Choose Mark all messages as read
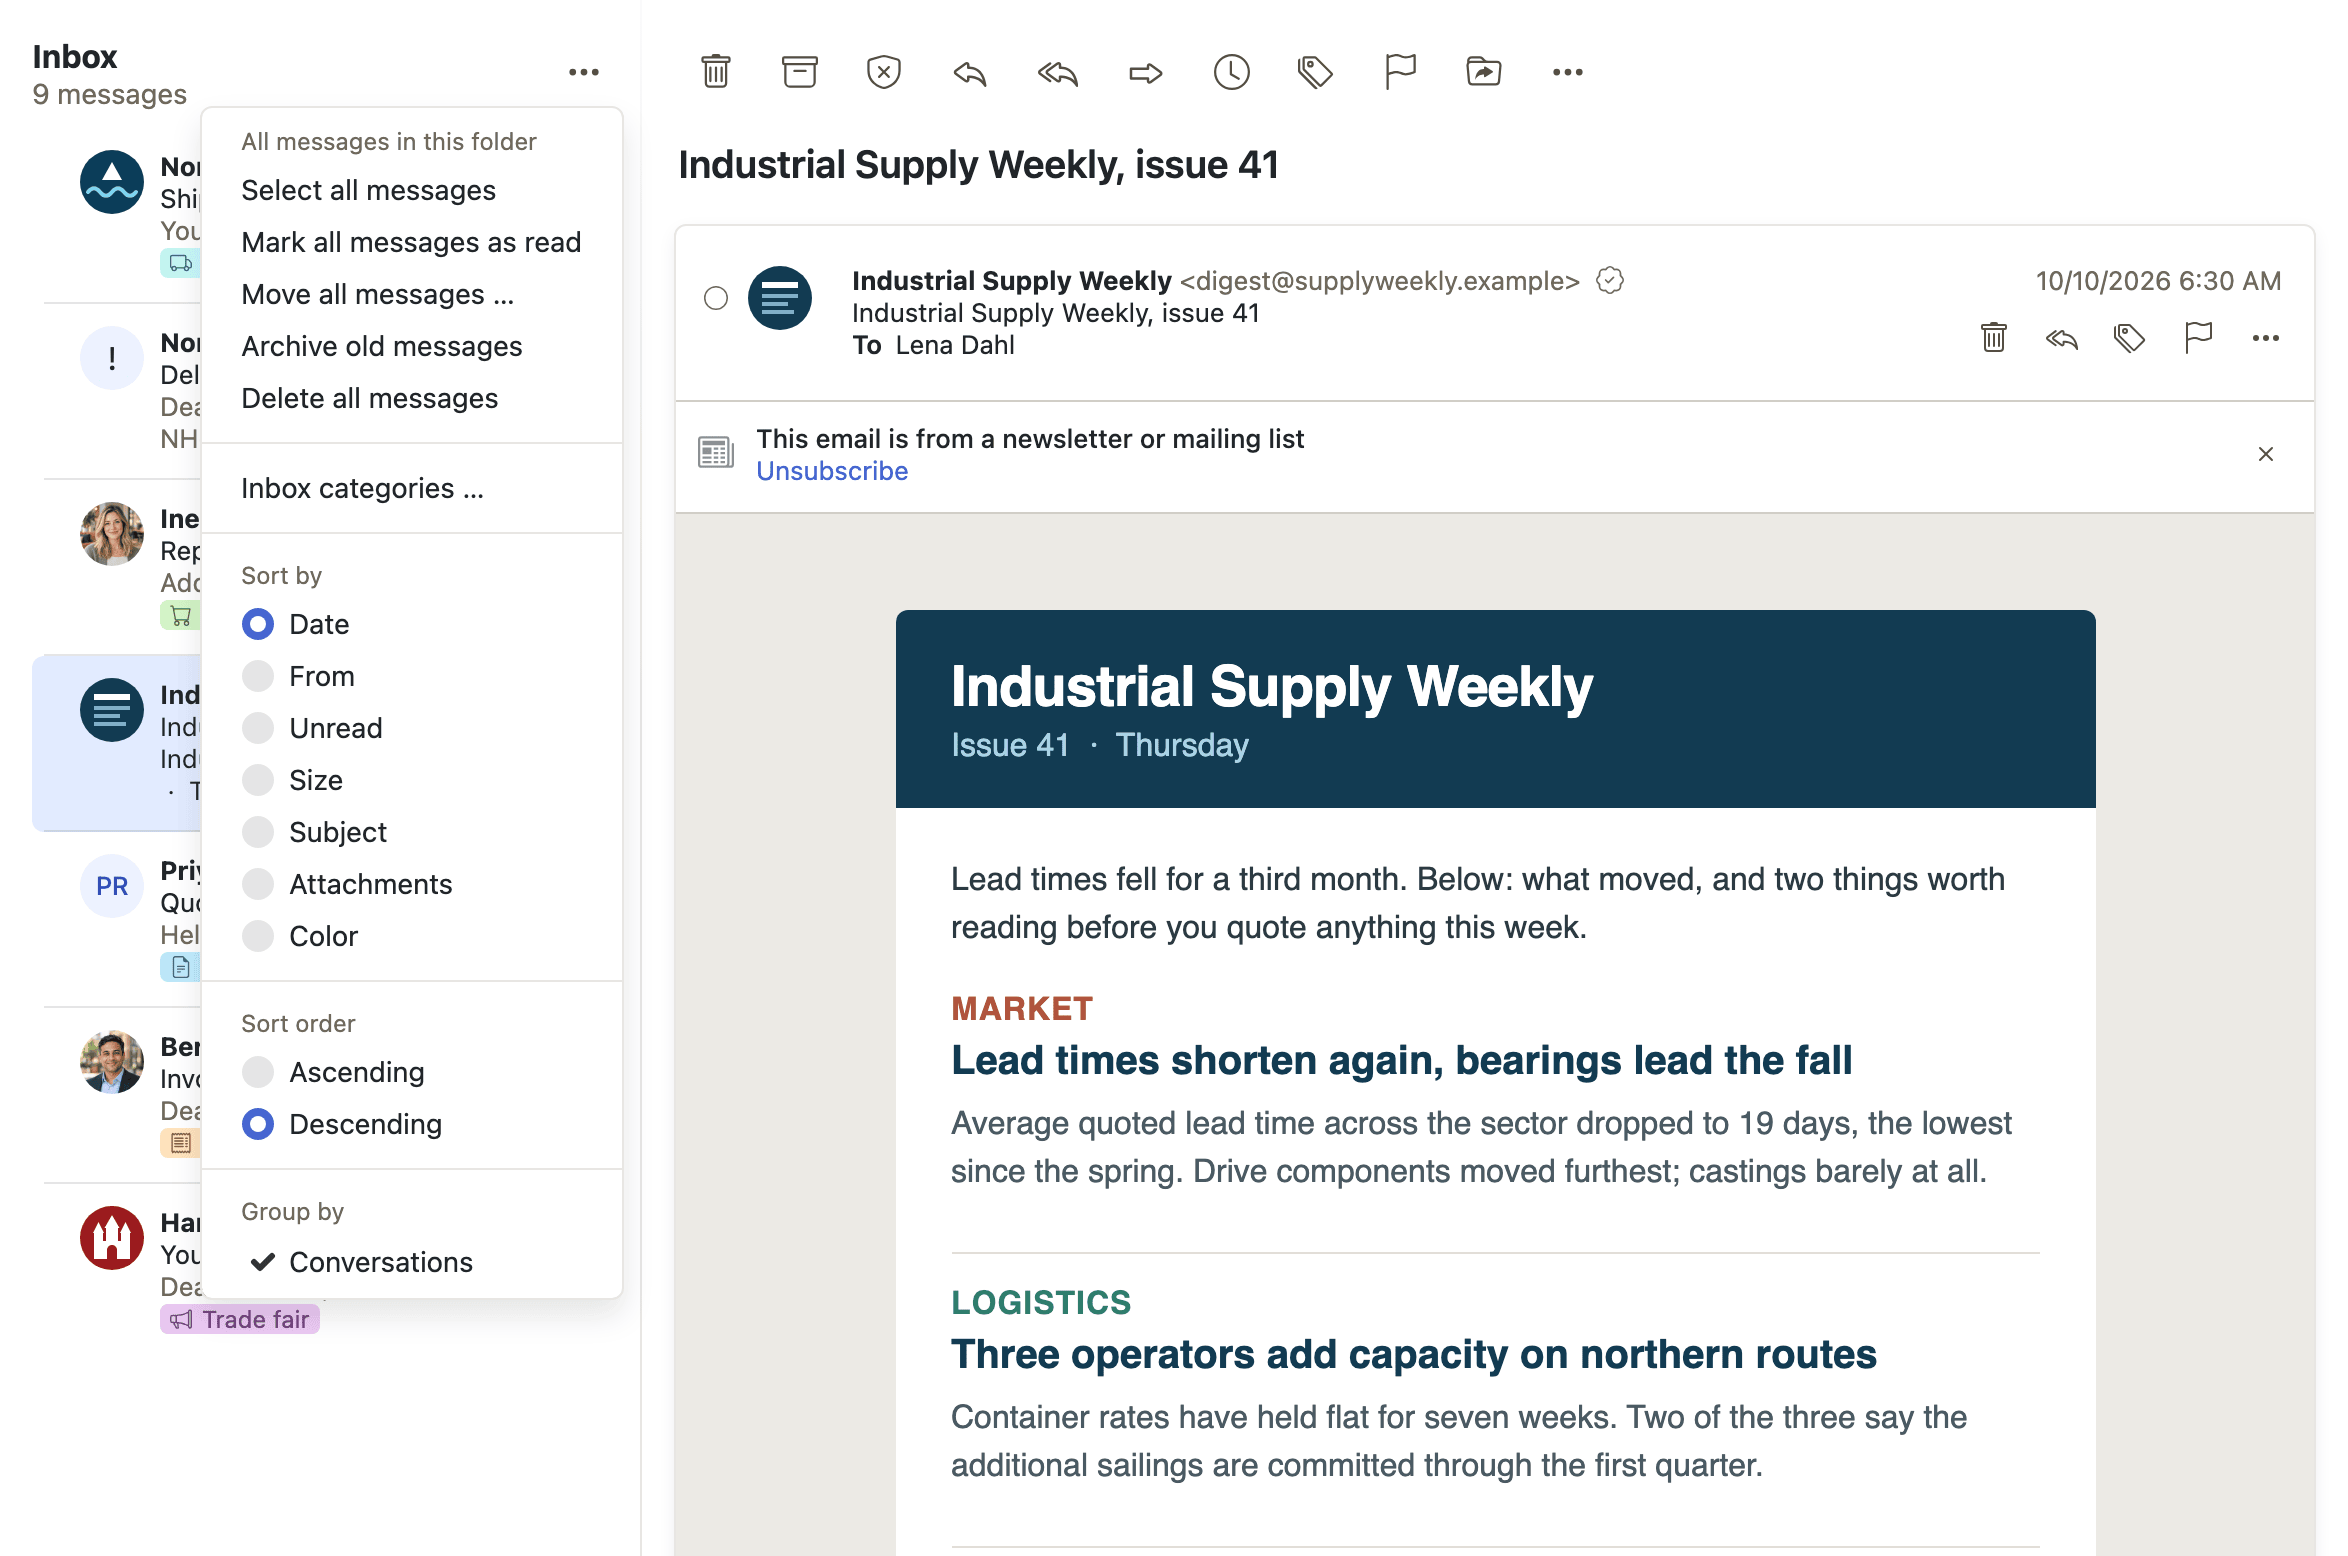This screenshot has height=1556, width=2348. [x=411, y=242]
